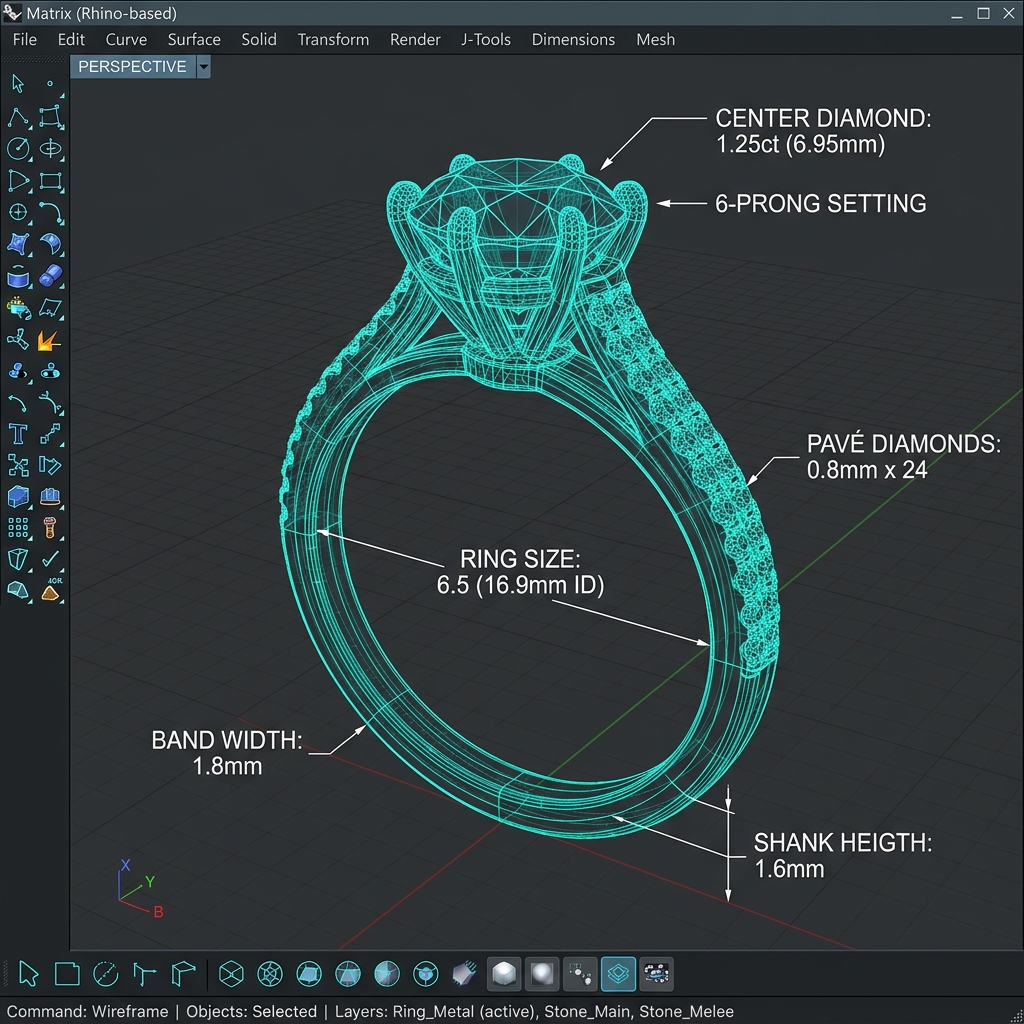Screen dimensions: 1024x1024
Task: Choose the single Point tool
Action: pos(50,84)
